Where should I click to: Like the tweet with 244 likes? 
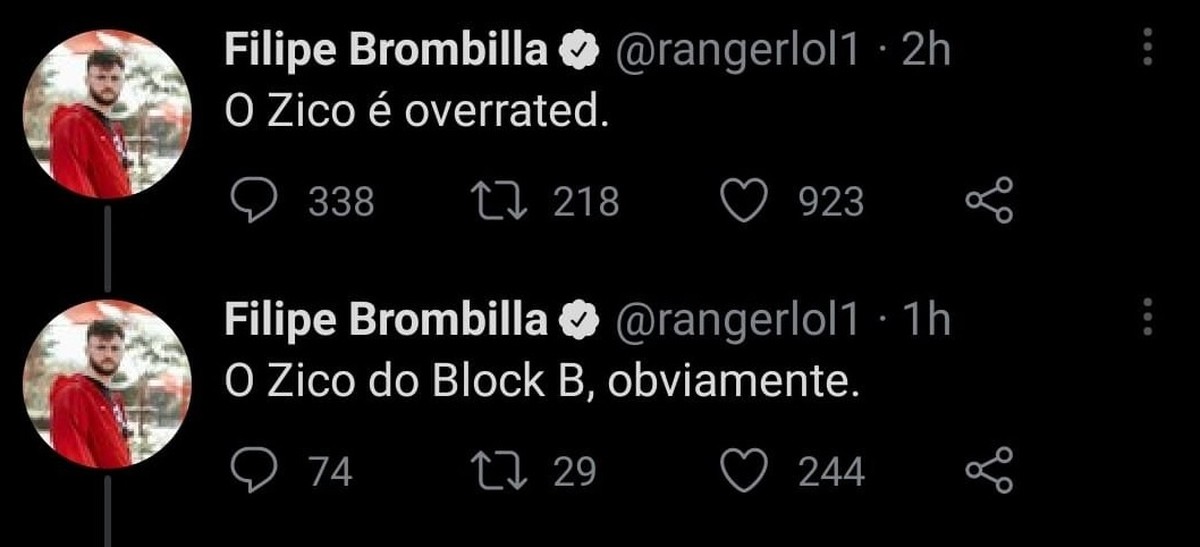[742, 471]
